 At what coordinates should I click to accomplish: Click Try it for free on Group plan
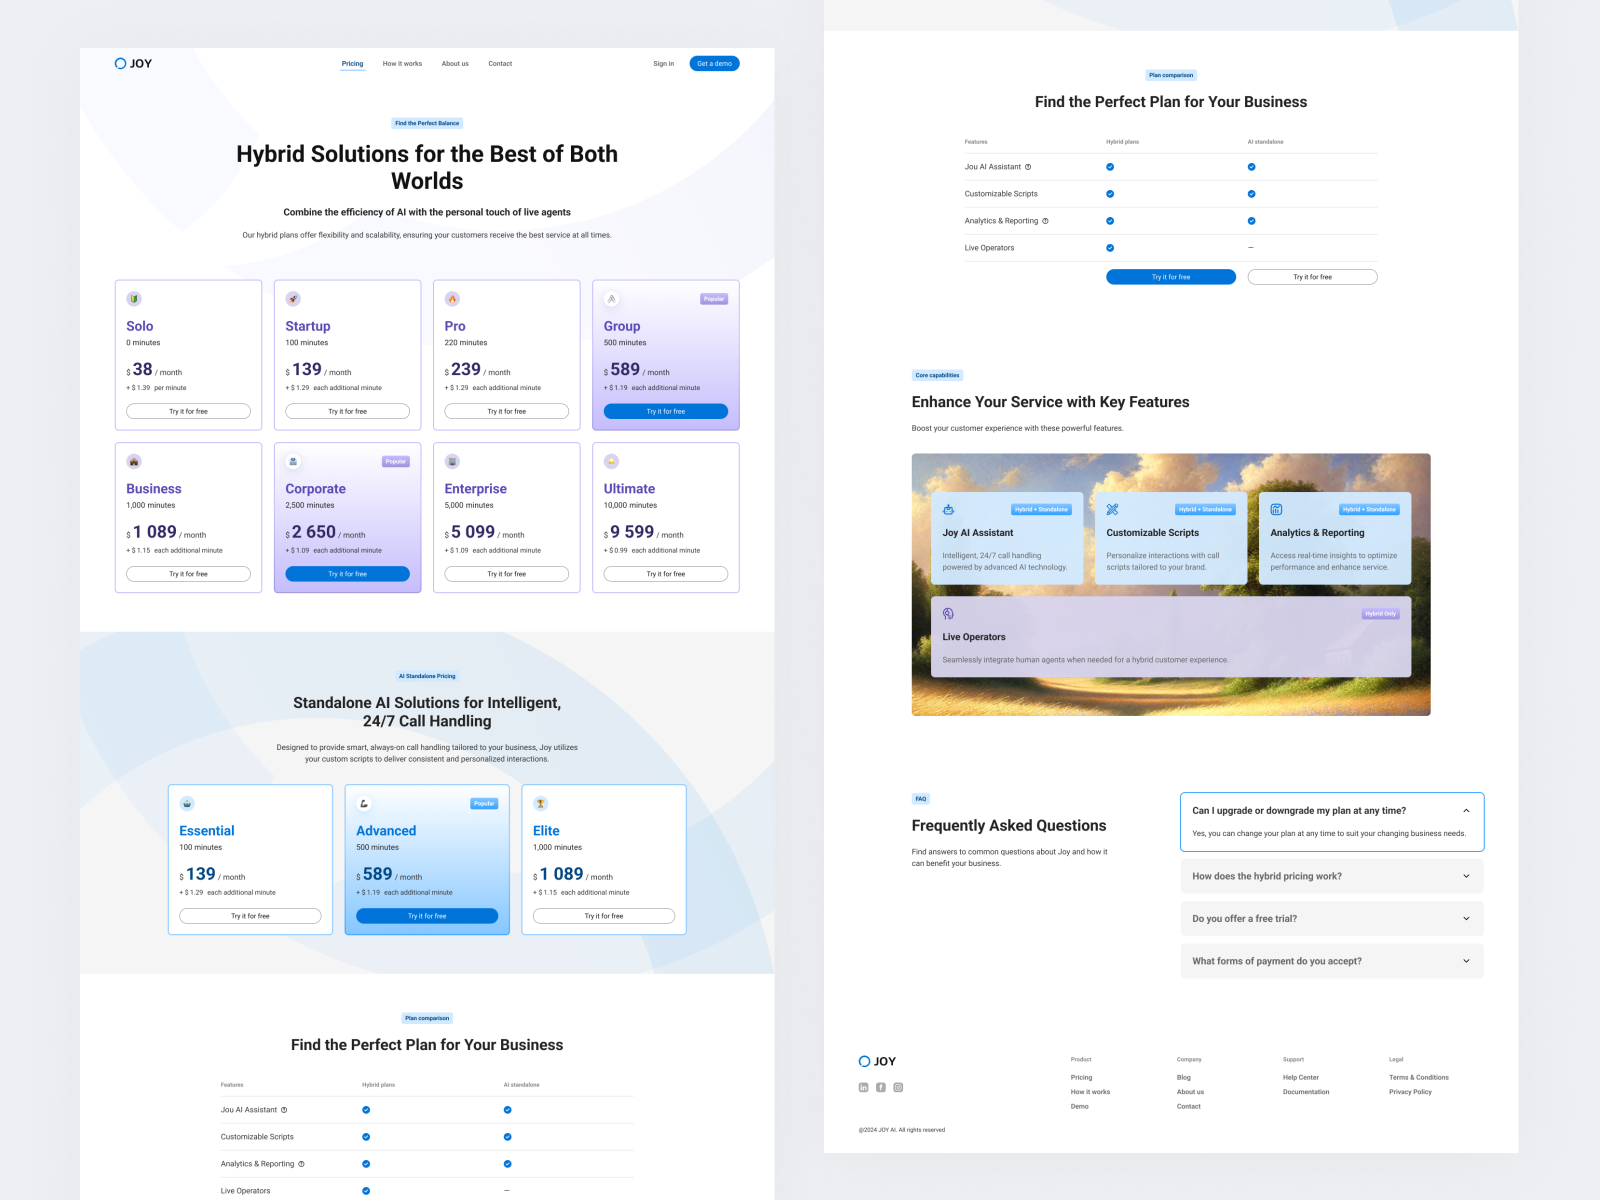(666, 411)
